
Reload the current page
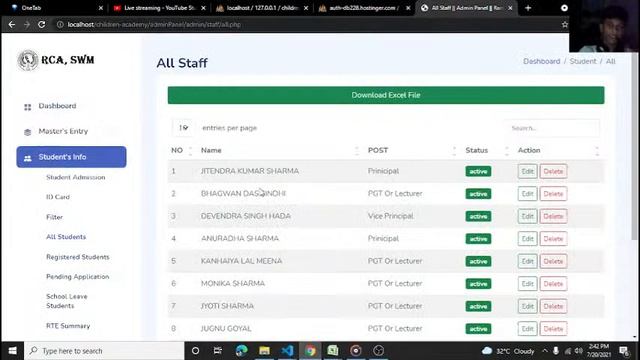(42, 24)
